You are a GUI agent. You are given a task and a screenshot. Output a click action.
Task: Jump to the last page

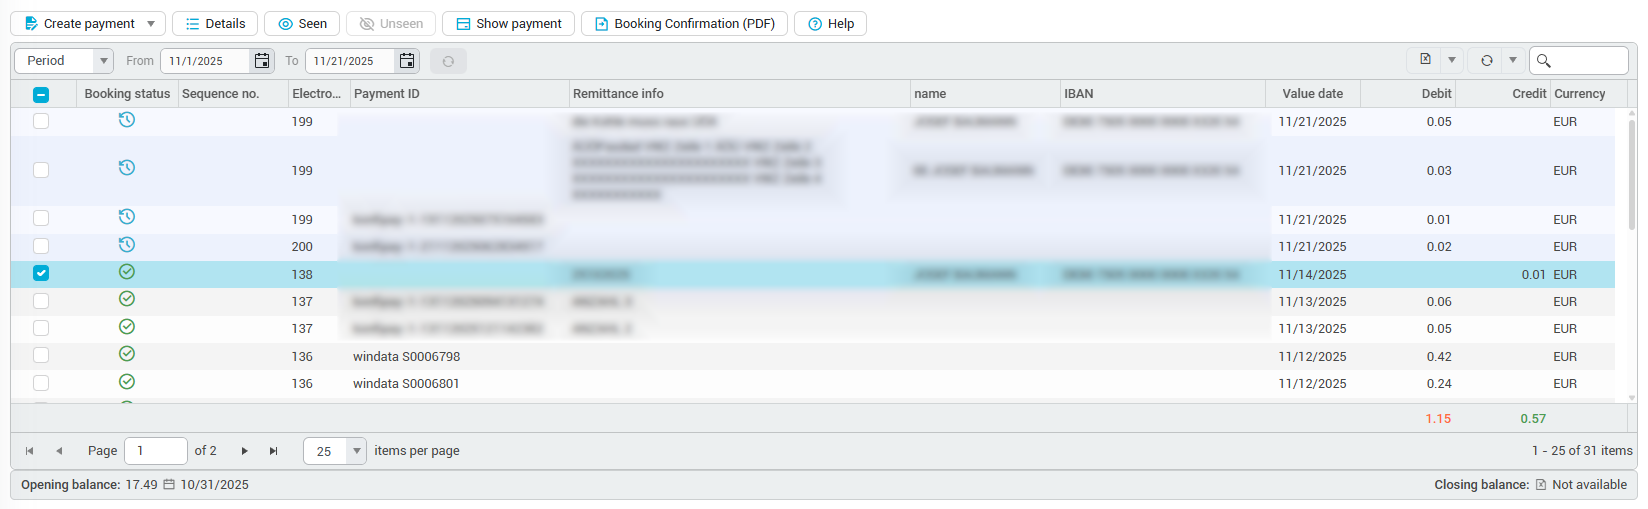point(273,451)
